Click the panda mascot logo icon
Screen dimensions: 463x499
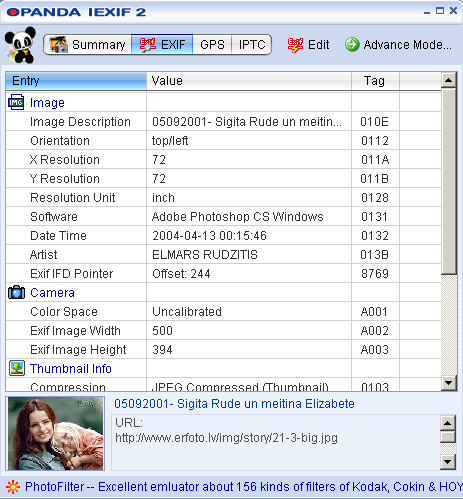[20, 45]
